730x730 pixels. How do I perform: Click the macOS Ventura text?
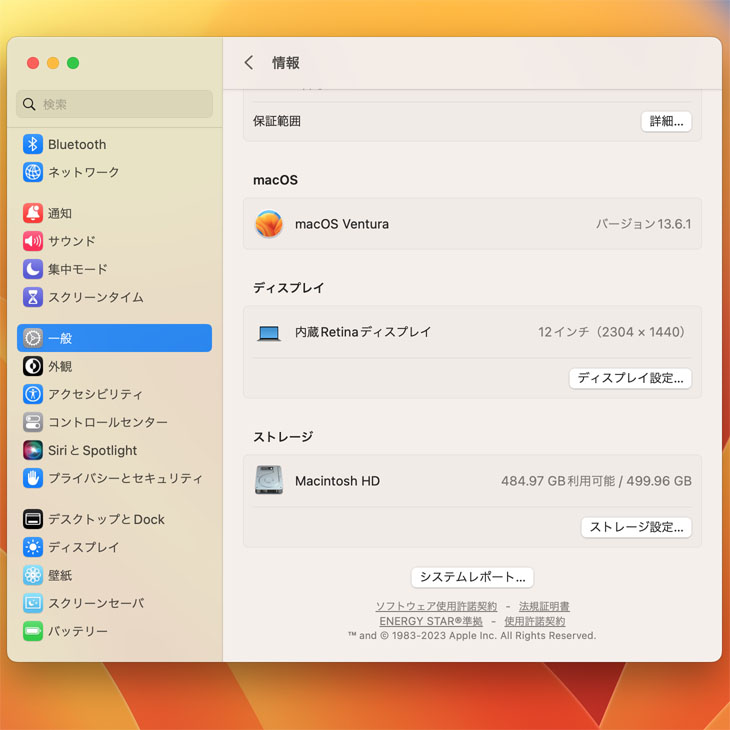click(342, 224)
